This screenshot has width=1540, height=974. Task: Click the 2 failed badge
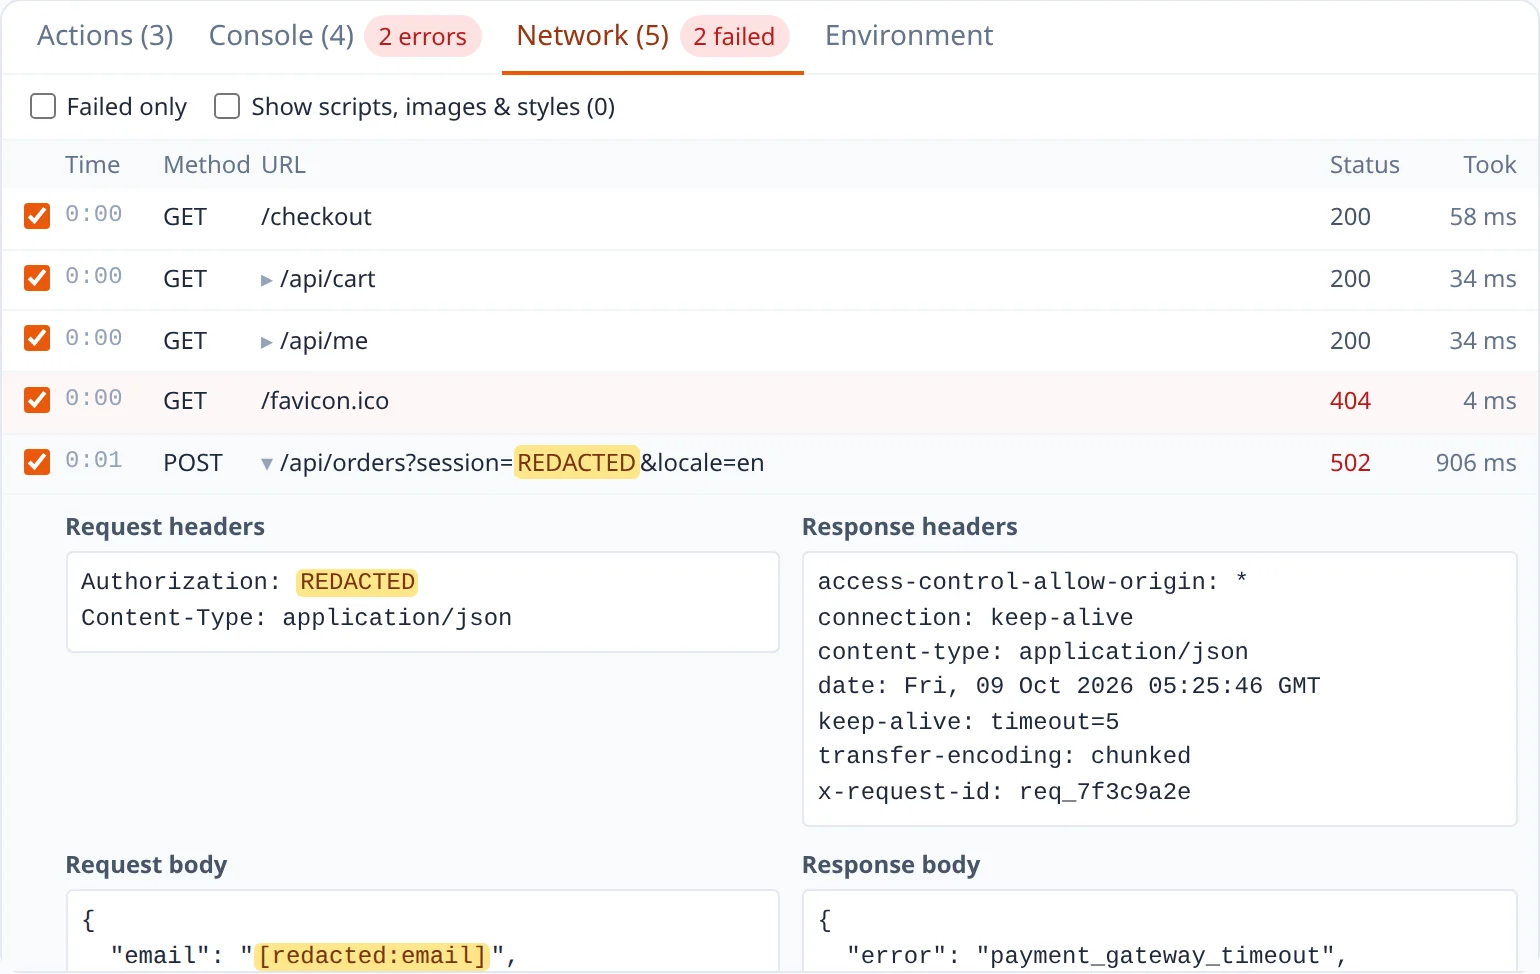click(734, 37)
